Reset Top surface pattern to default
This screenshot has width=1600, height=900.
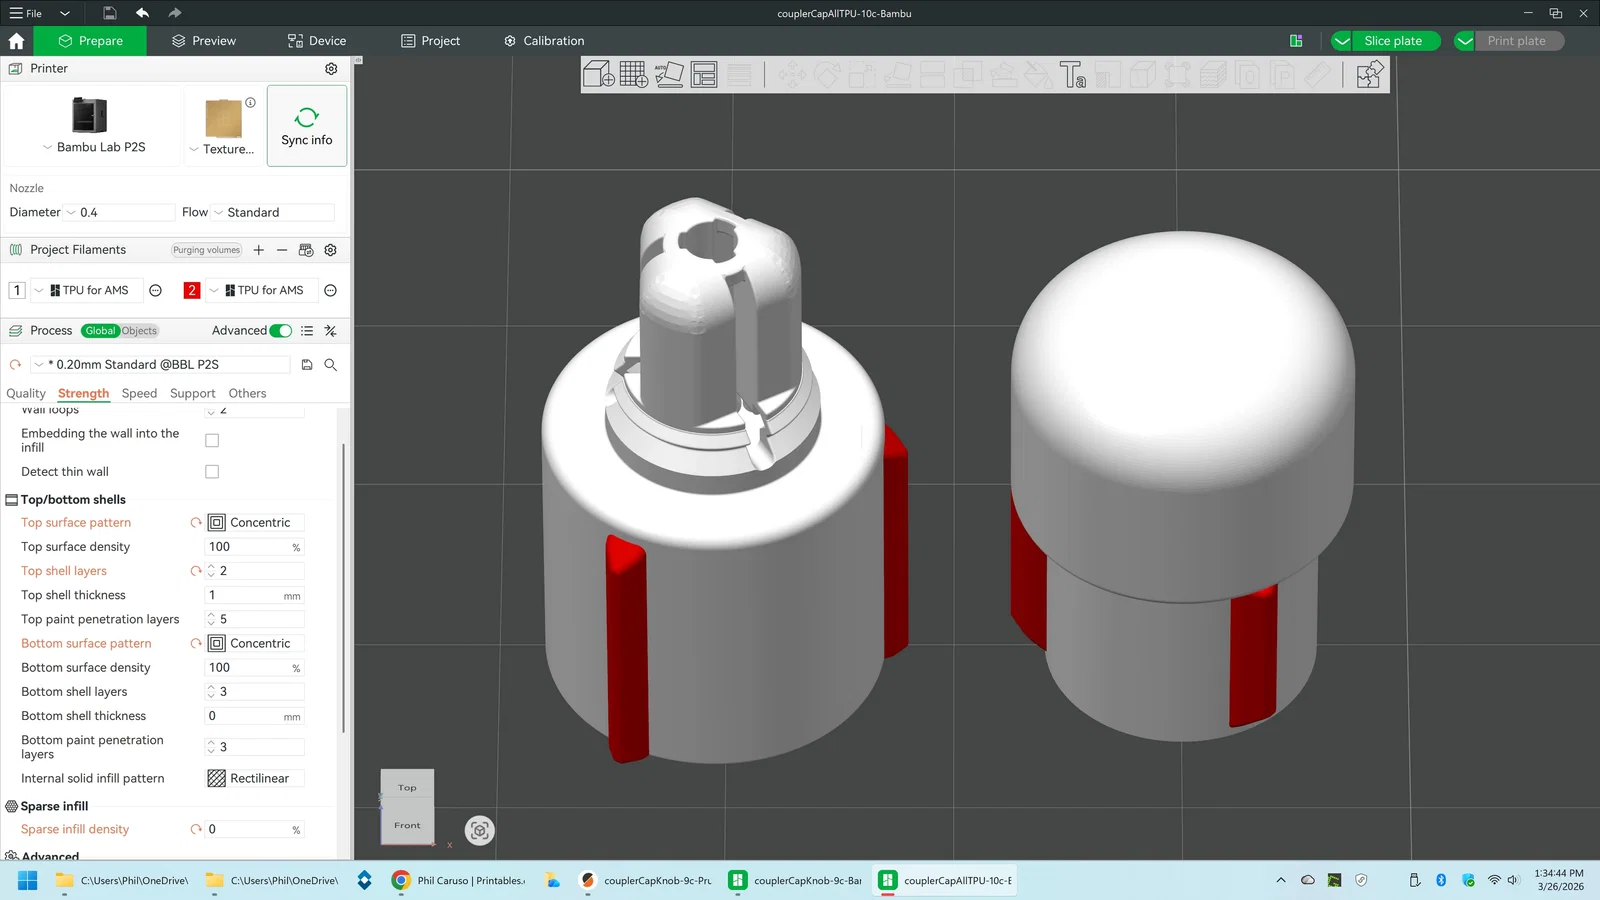click(196, 523)
